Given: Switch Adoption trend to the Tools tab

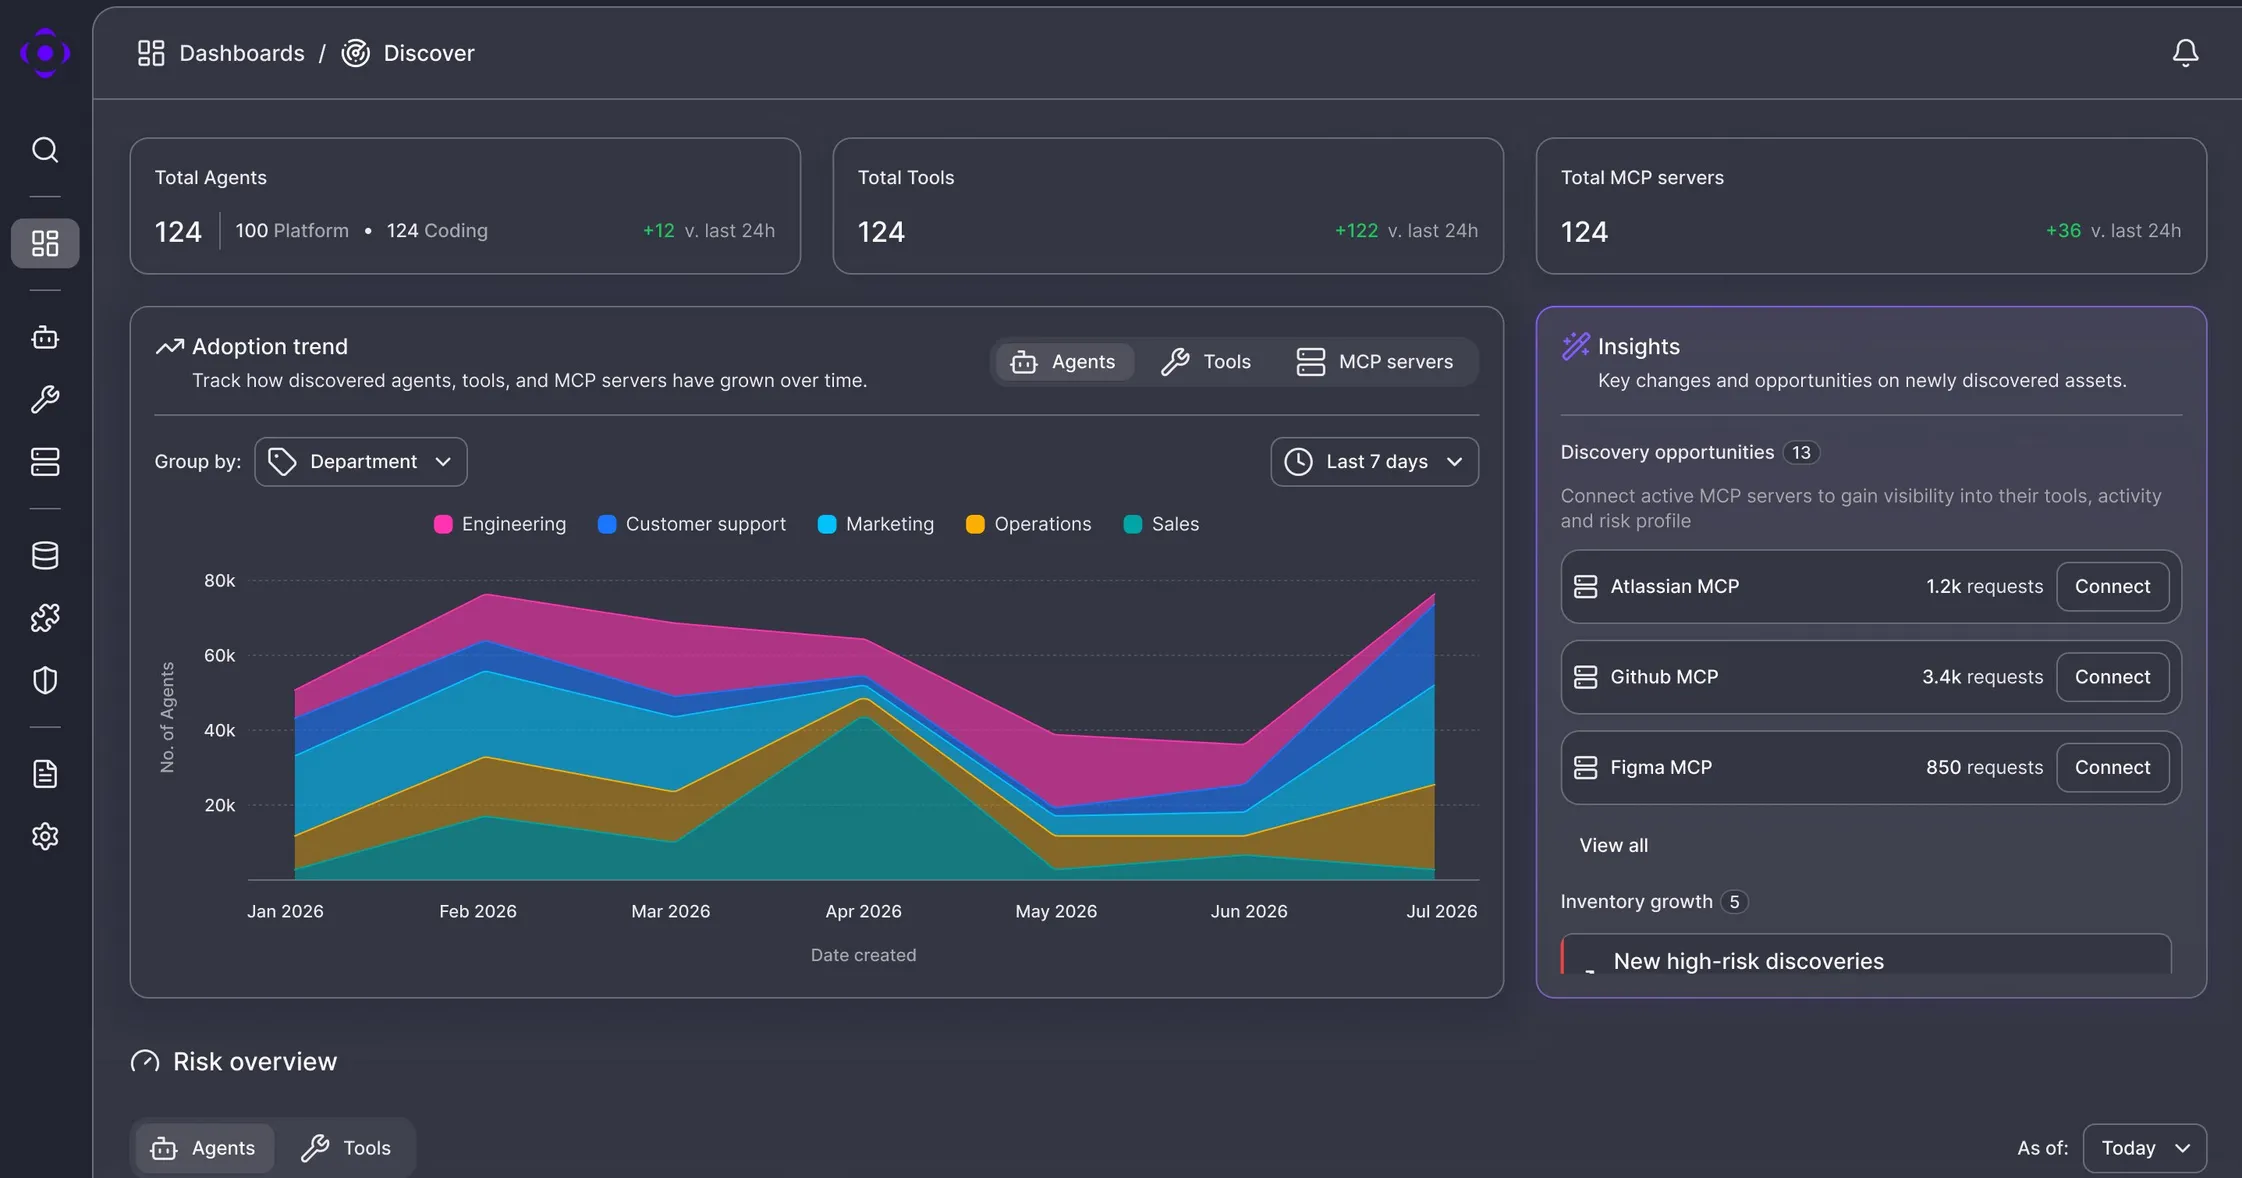Looking at the screenshot, I should [1206, 362].
